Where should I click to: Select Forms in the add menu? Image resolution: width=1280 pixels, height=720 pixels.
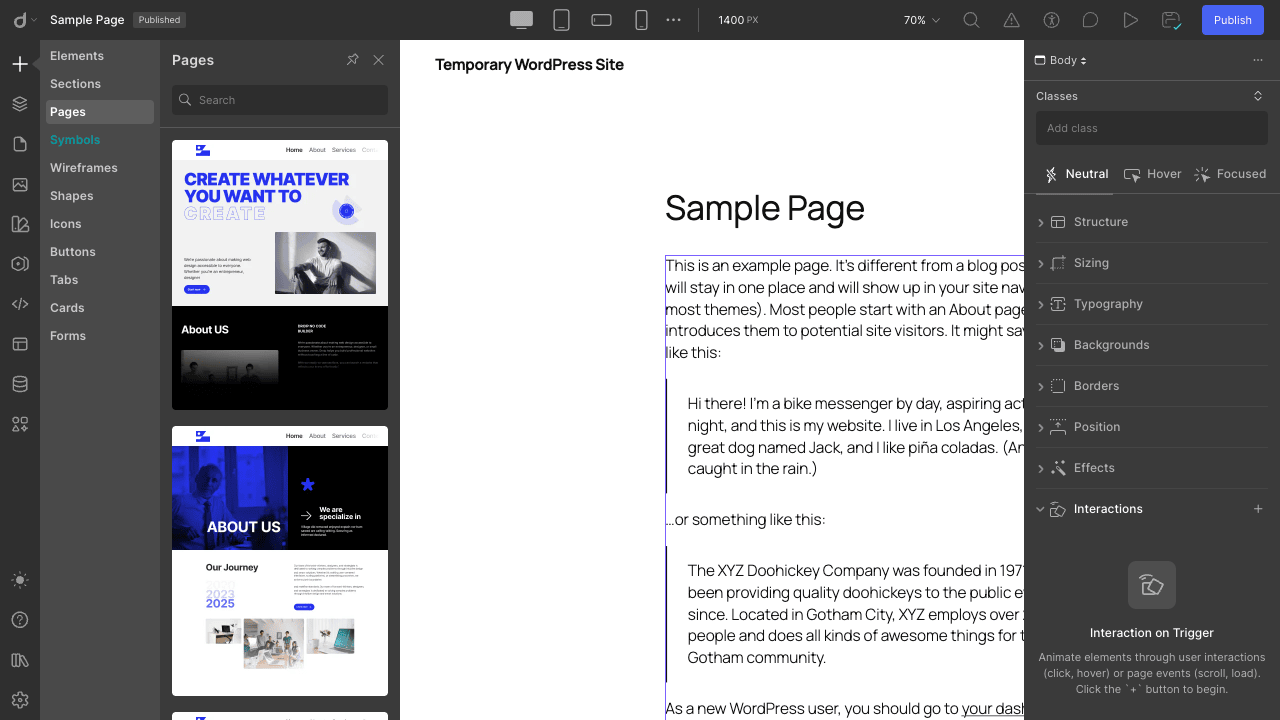click(100, 336)
